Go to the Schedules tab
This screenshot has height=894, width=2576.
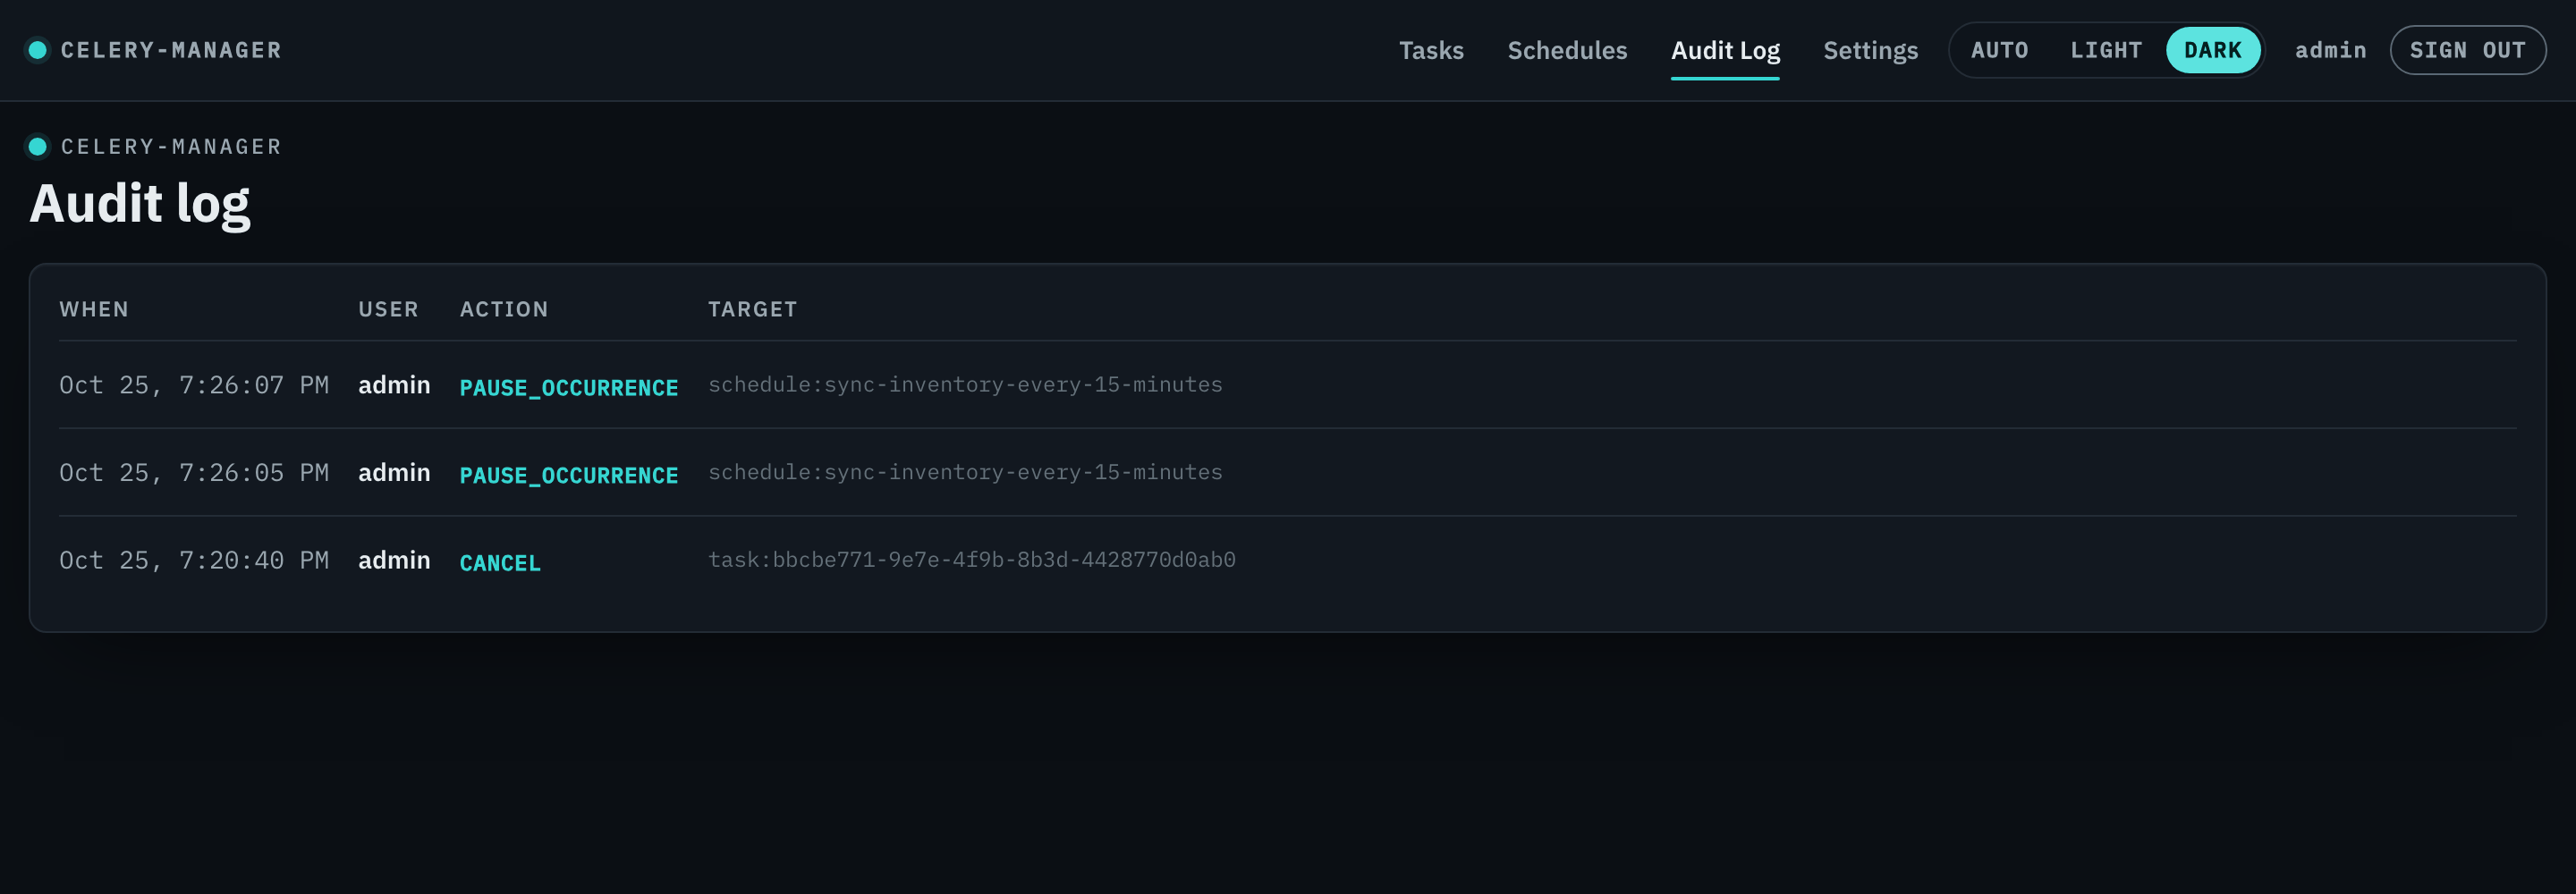coord(1567,50)
